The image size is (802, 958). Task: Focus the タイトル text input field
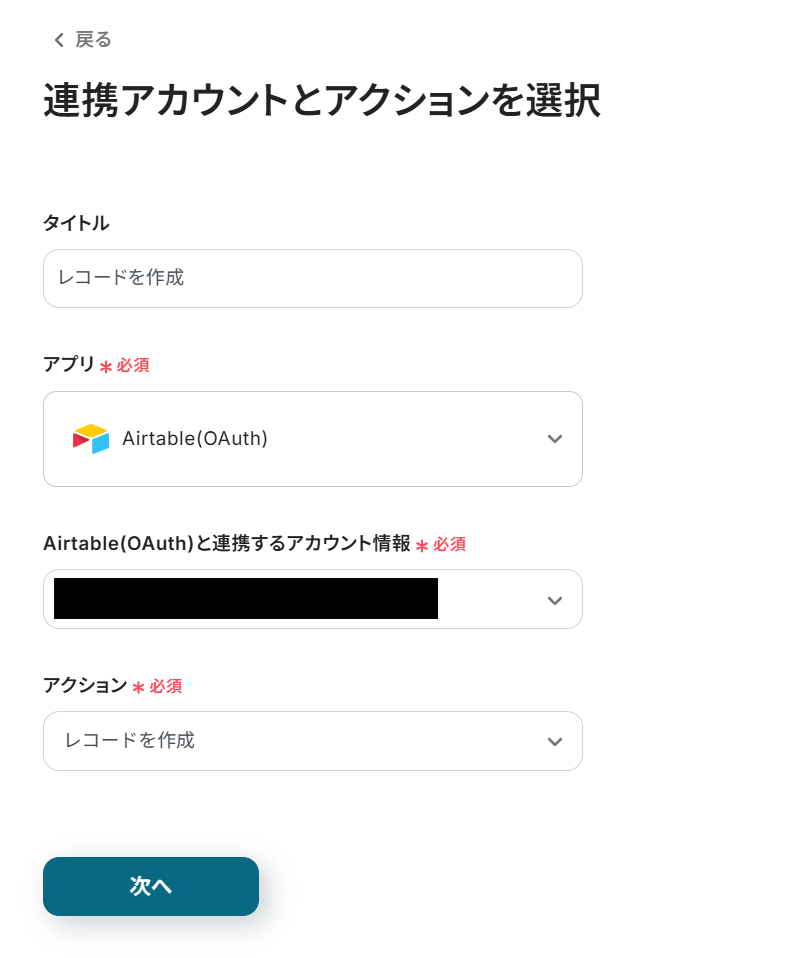pos(312,278)
